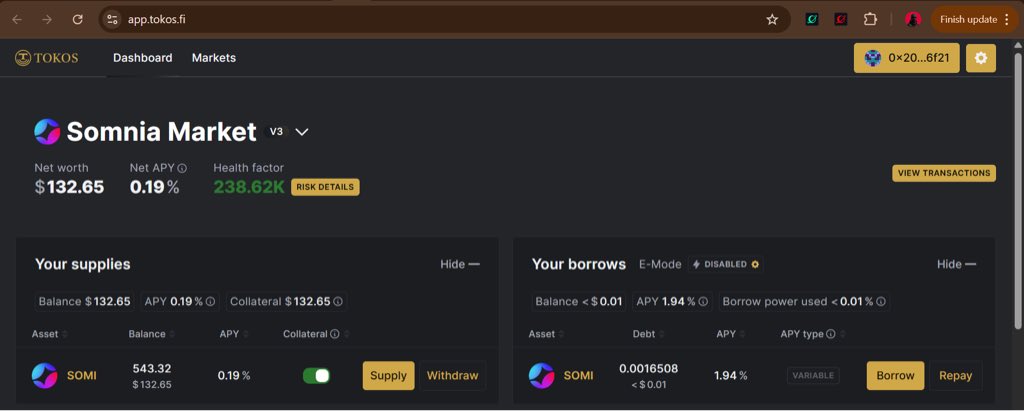Toggle SOMI collateral switch

[x=317, y=376]
